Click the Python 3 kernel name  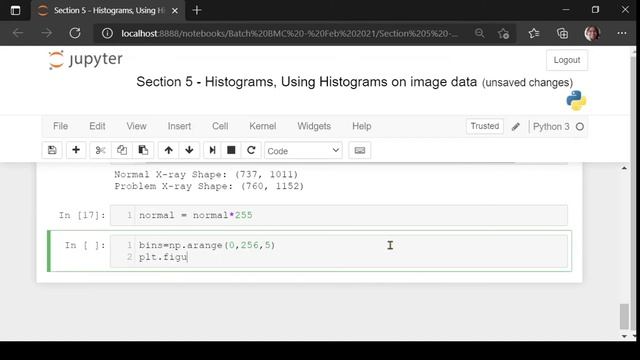(551, 127)
